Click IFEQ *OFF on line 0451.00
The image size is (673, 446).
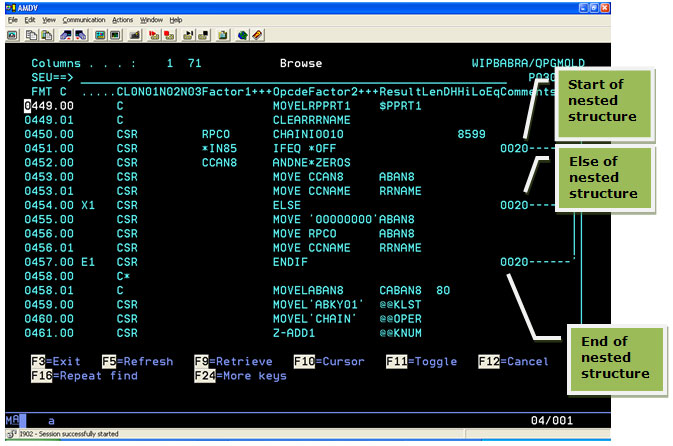[304, 148]
